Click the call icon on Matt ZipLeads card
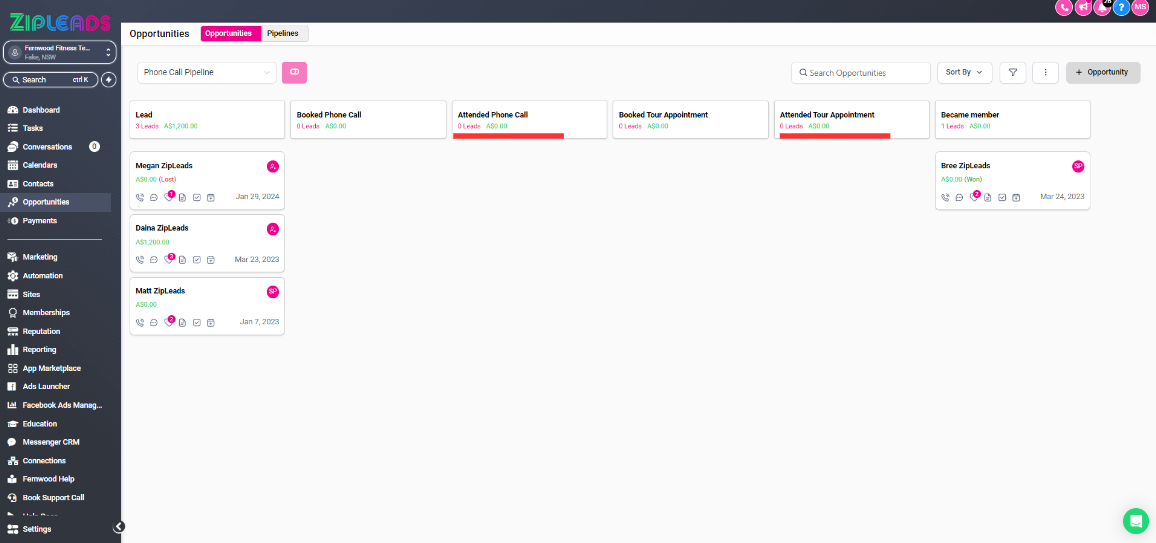This screenshot has height=543, width=1156. tap(140, 322)
